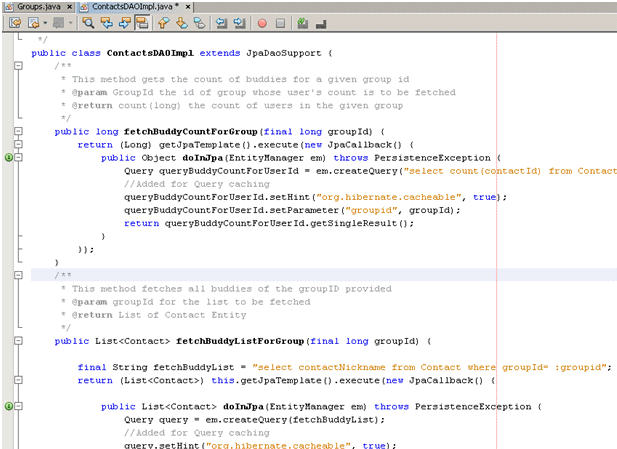Click JpaDaoSupport in the class declaration
The width and height of the screenshot is (617, 449).
coord(284,53)
